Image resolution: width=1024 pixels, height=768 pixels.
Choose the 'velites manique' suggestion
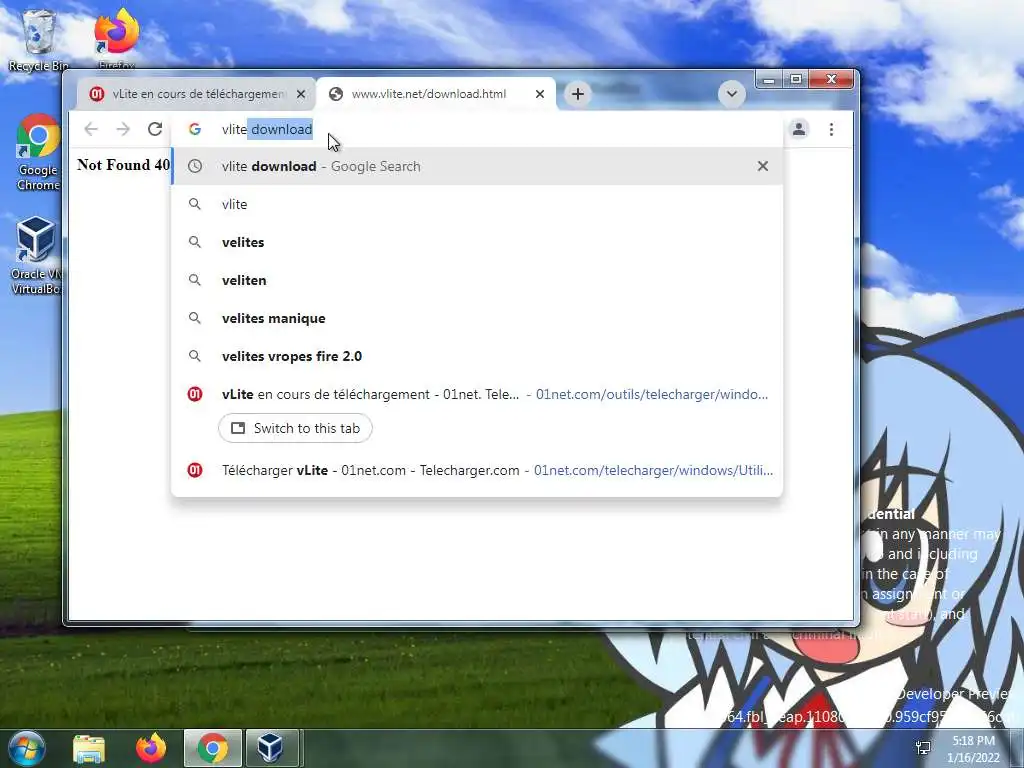[477, 318]
